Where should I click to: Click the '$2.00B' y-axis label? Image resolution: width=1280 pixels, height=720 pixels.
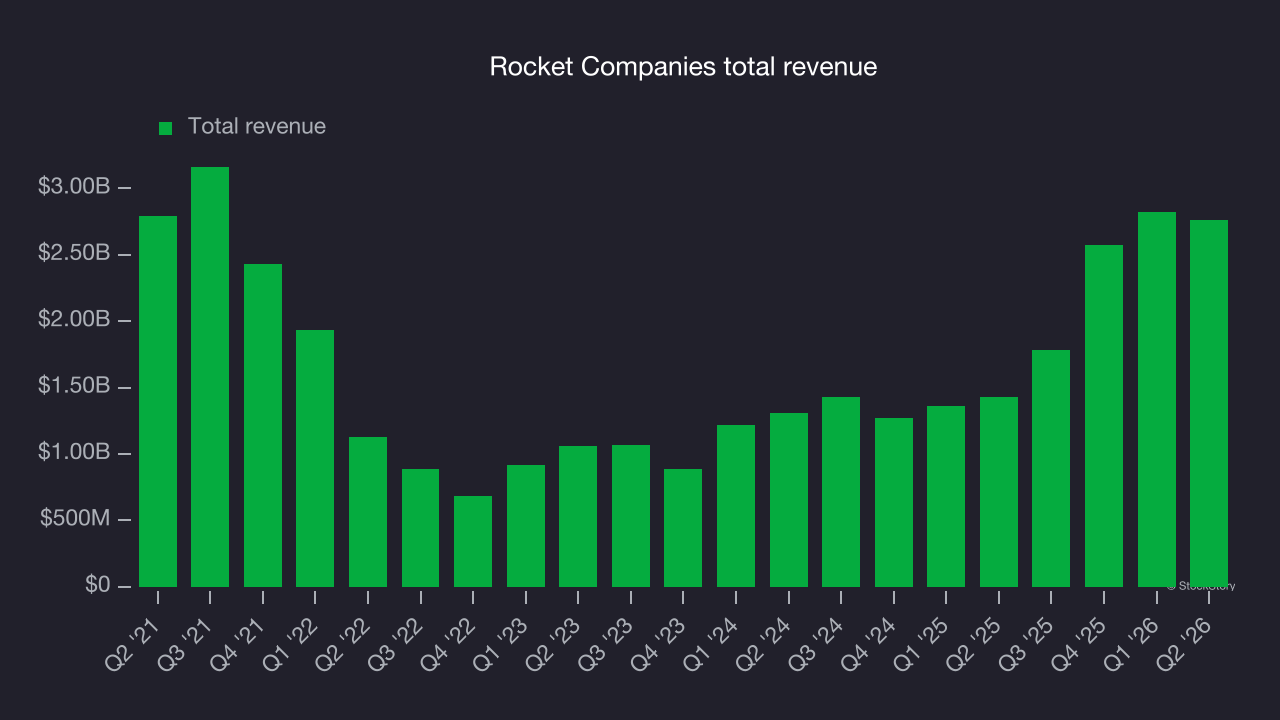click(74, 320)
